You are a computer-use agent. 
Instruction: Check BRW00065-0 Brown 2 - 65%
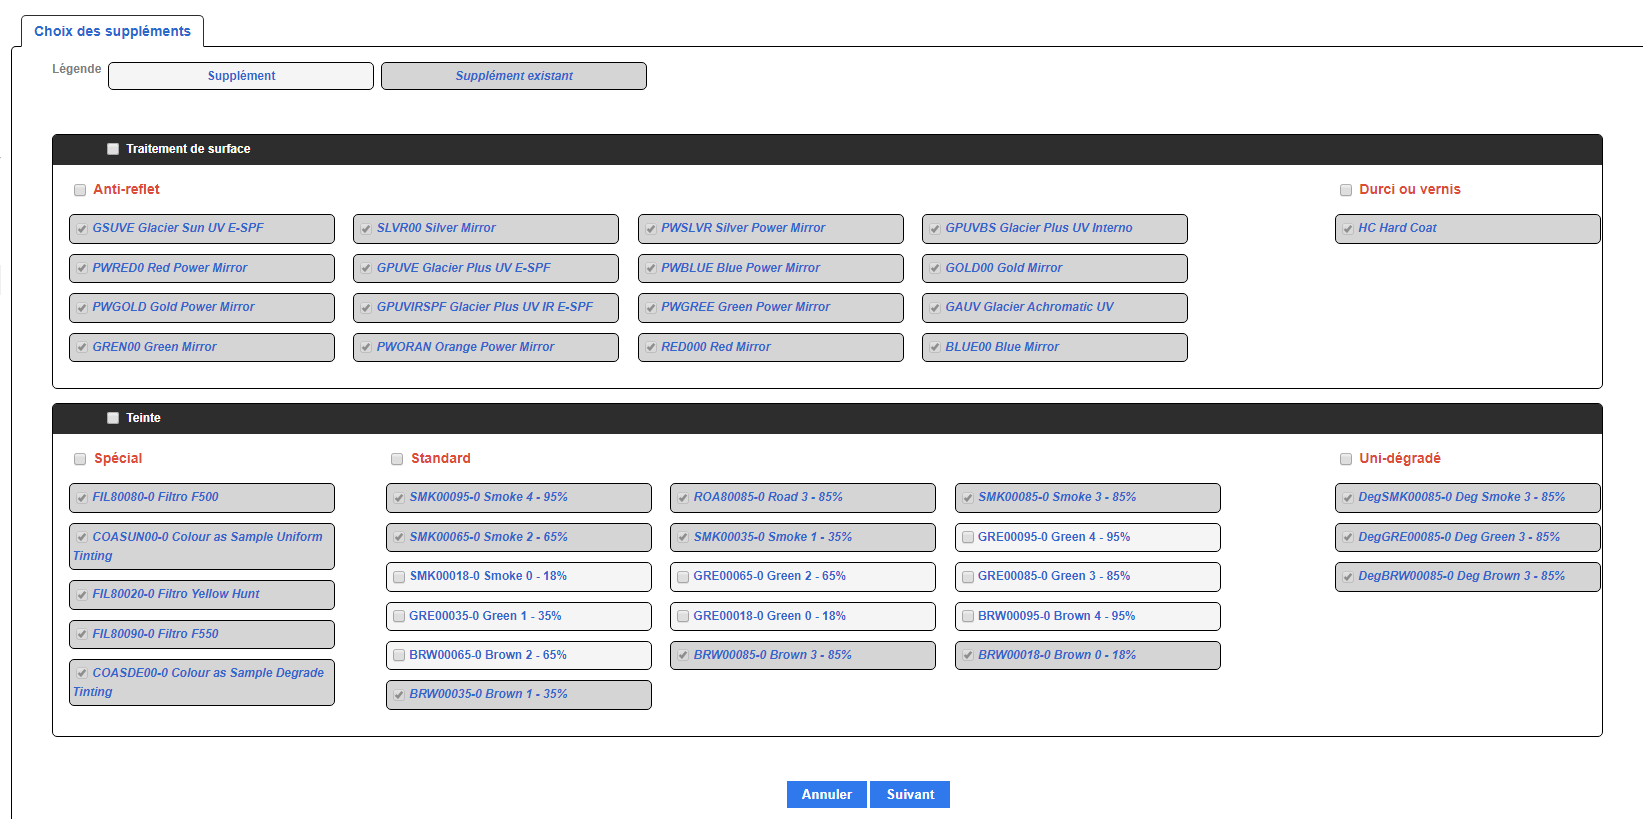click(399, 656)
